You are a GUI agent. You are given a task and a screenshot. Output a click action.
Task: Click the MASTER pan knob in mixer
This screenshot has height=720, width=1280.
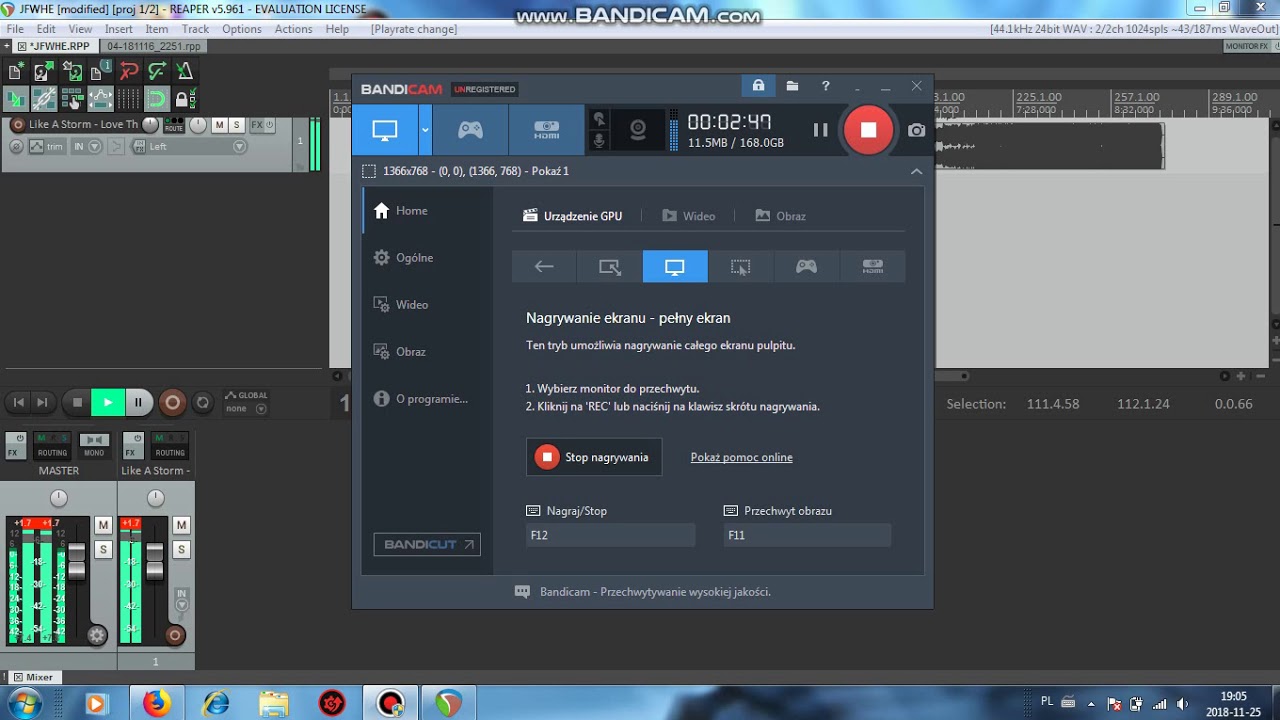click(x=58, y=498)
